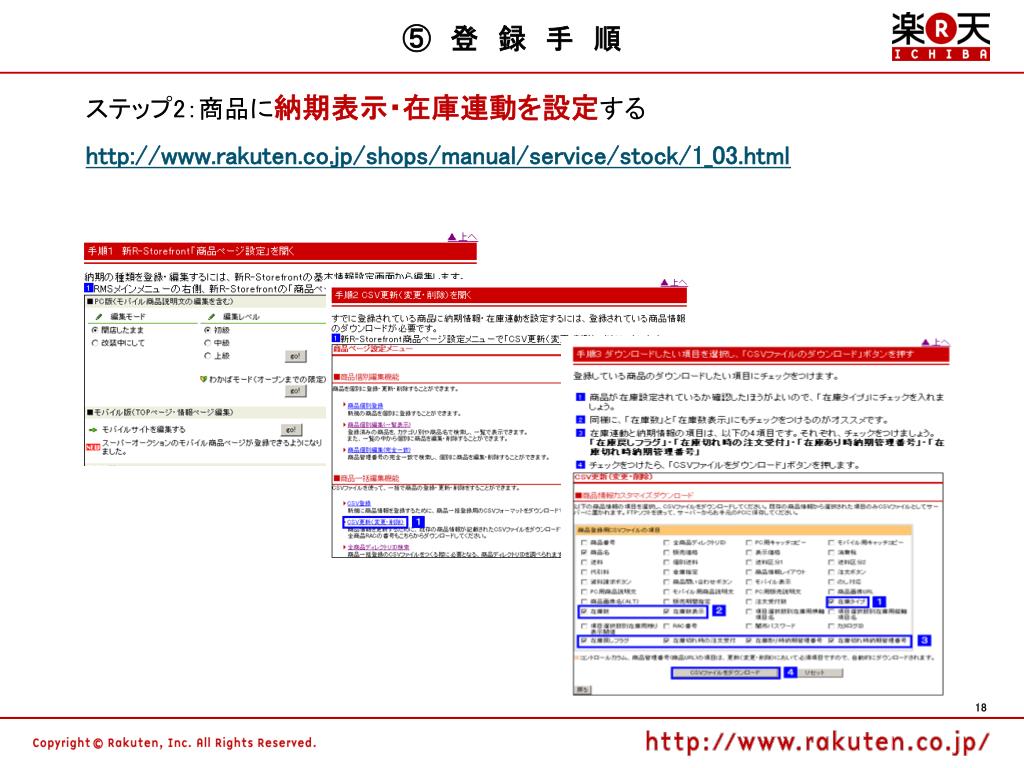Select the 中級 edit level radio button
Screen dimensions: 1024x768
(x=208, y=343)
